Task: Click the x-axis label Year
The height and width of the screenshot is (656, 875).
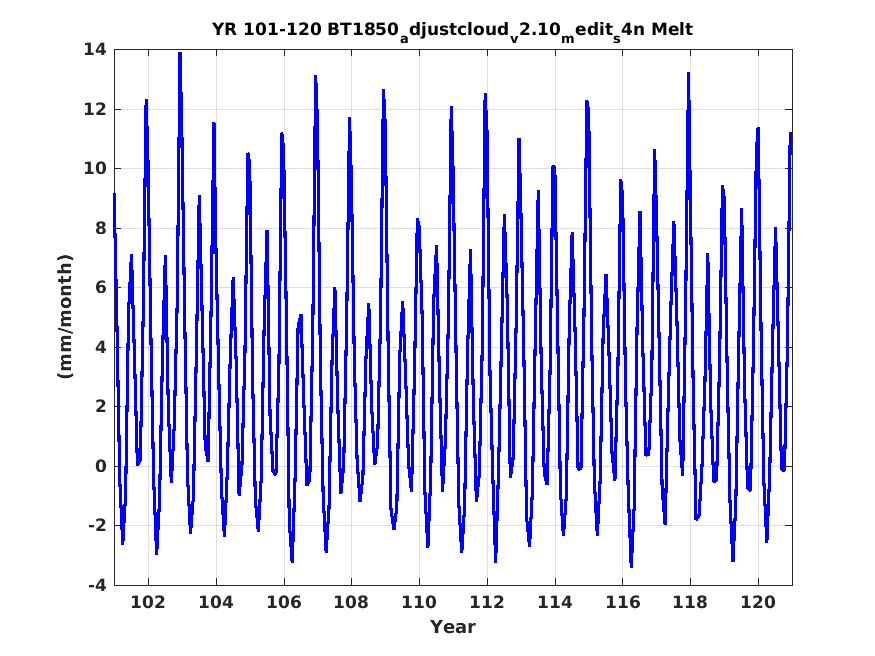Action: tap(453, 627)
